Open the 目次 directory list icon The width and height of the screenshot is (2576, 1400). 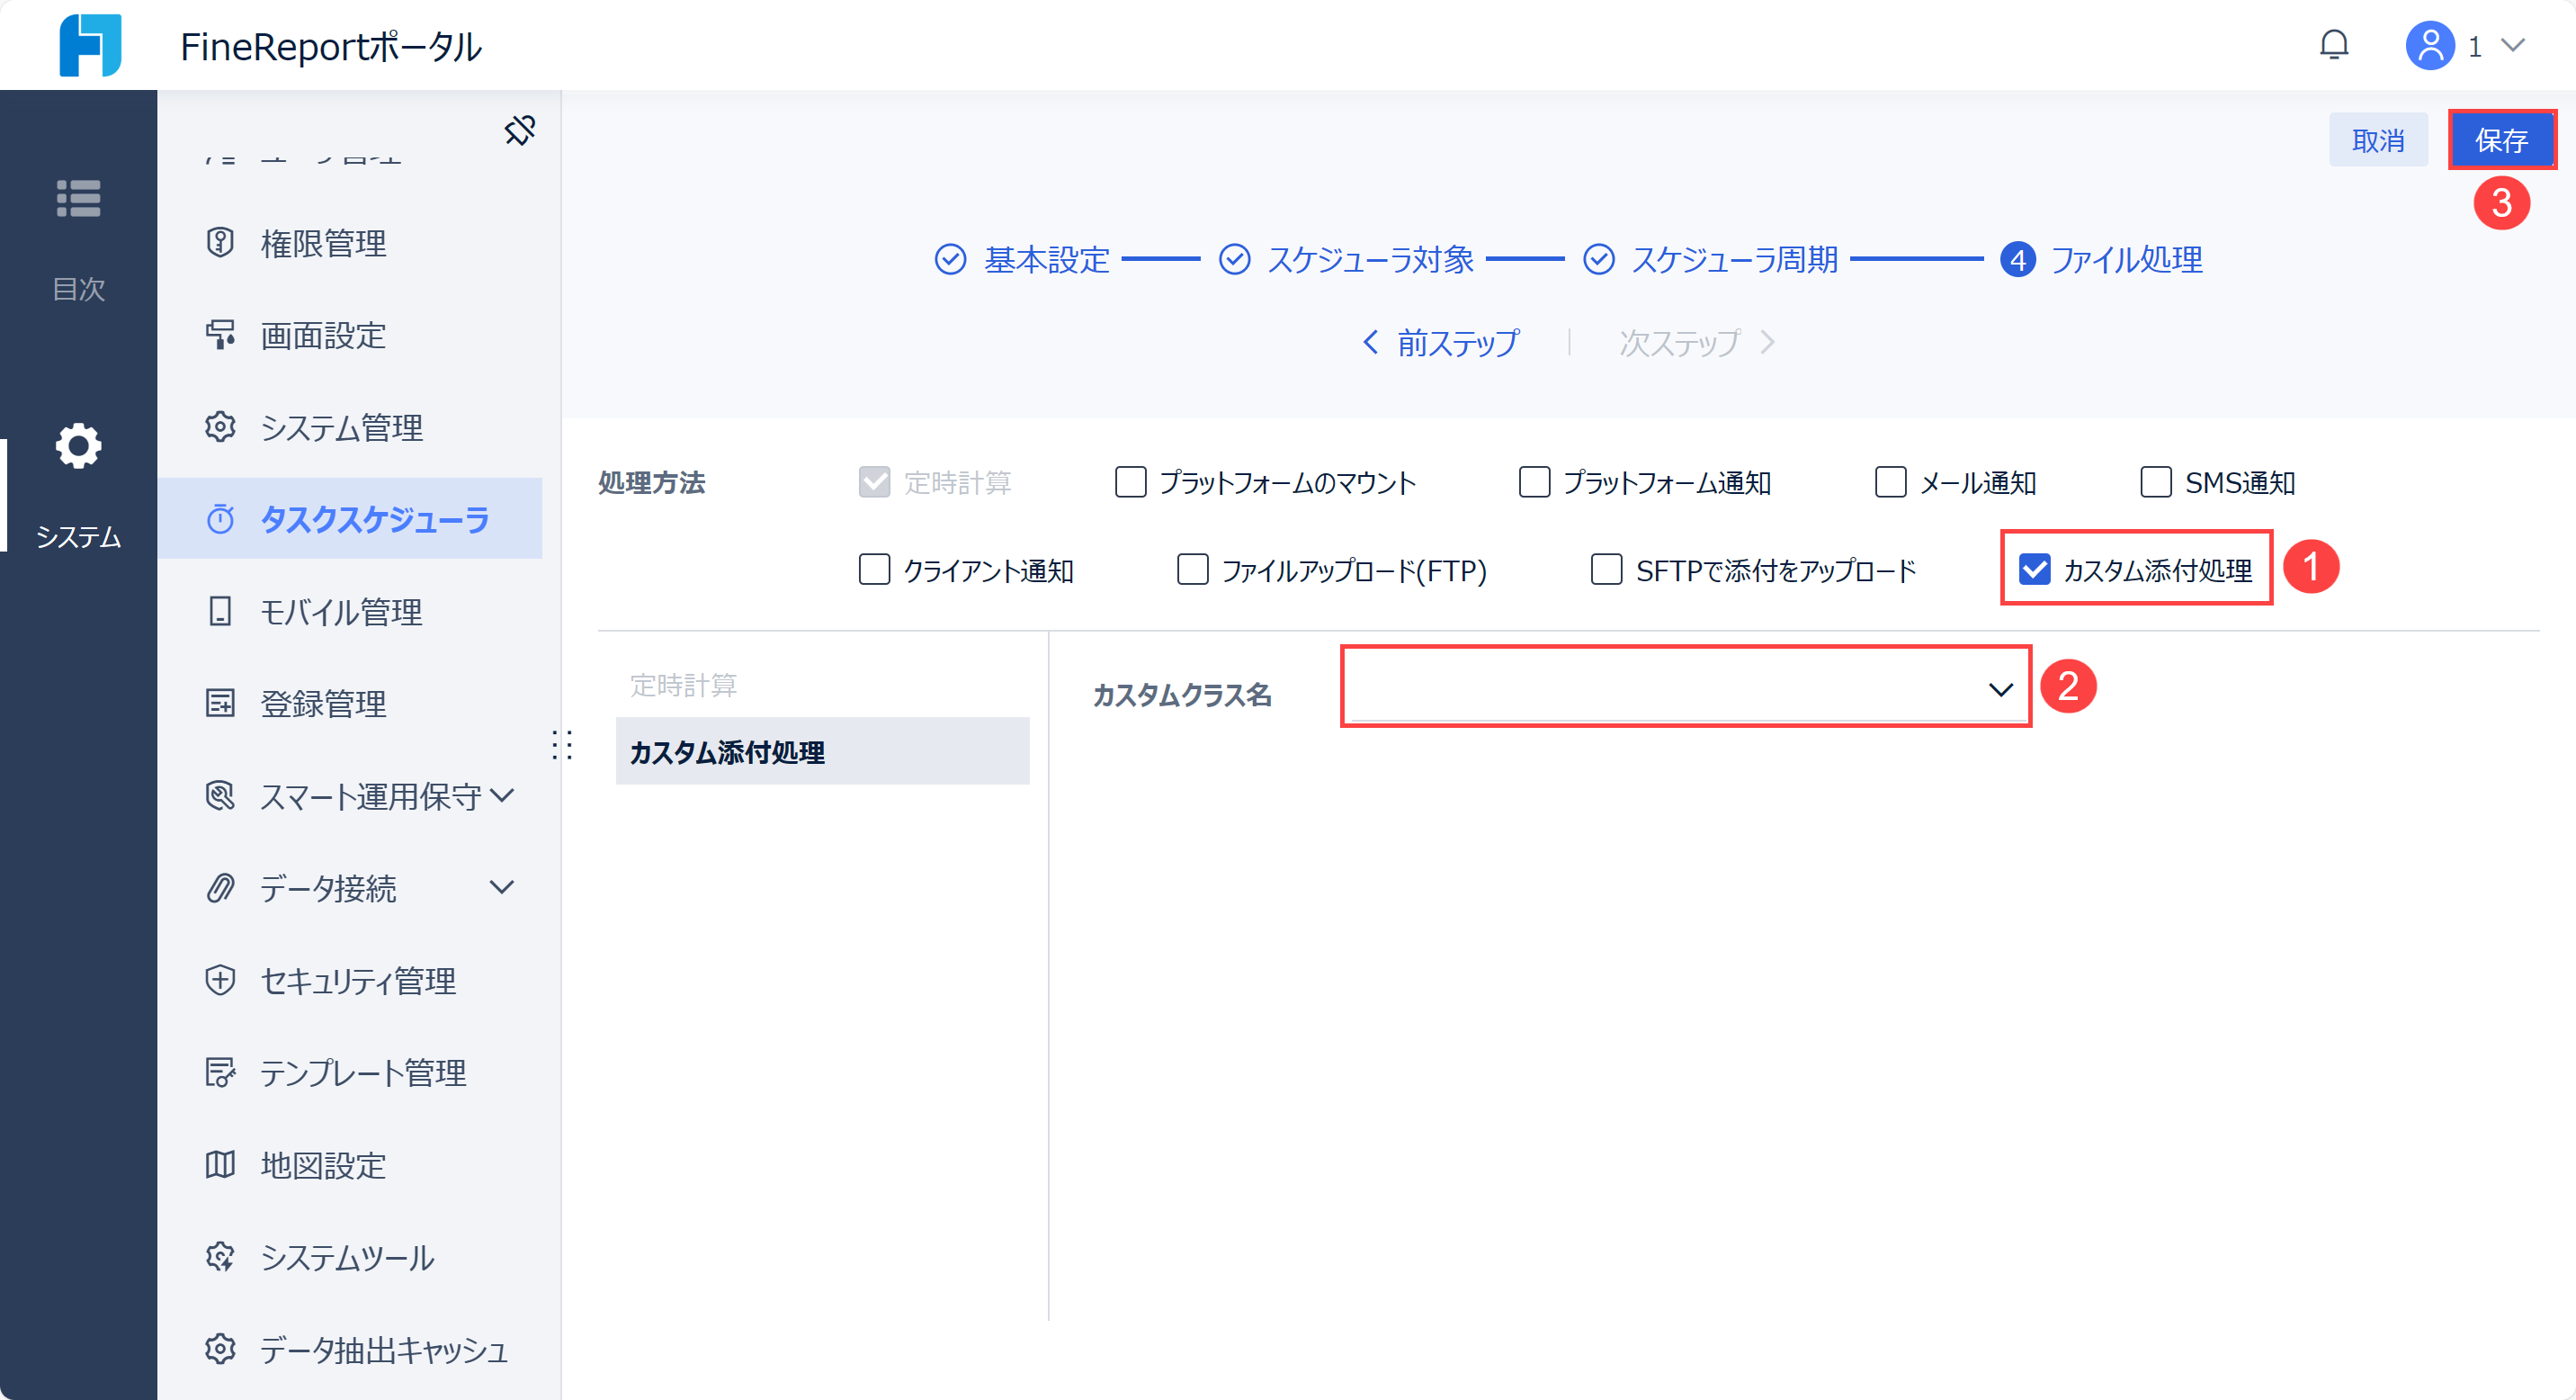point(78,198)
